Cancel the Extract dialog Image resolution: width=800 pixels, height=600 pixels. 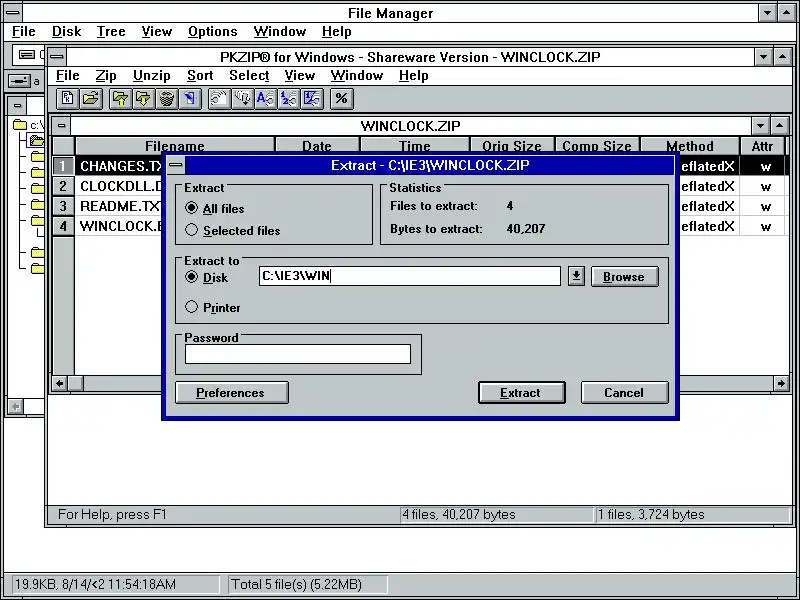624,392
